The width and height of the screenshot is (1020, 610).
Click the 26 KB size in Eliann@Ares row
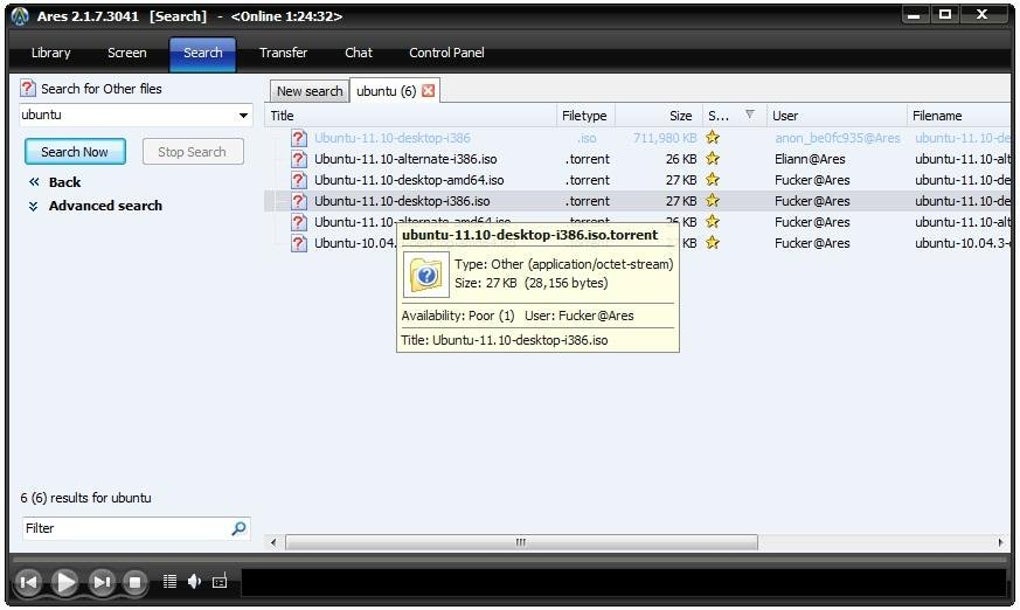680,159
